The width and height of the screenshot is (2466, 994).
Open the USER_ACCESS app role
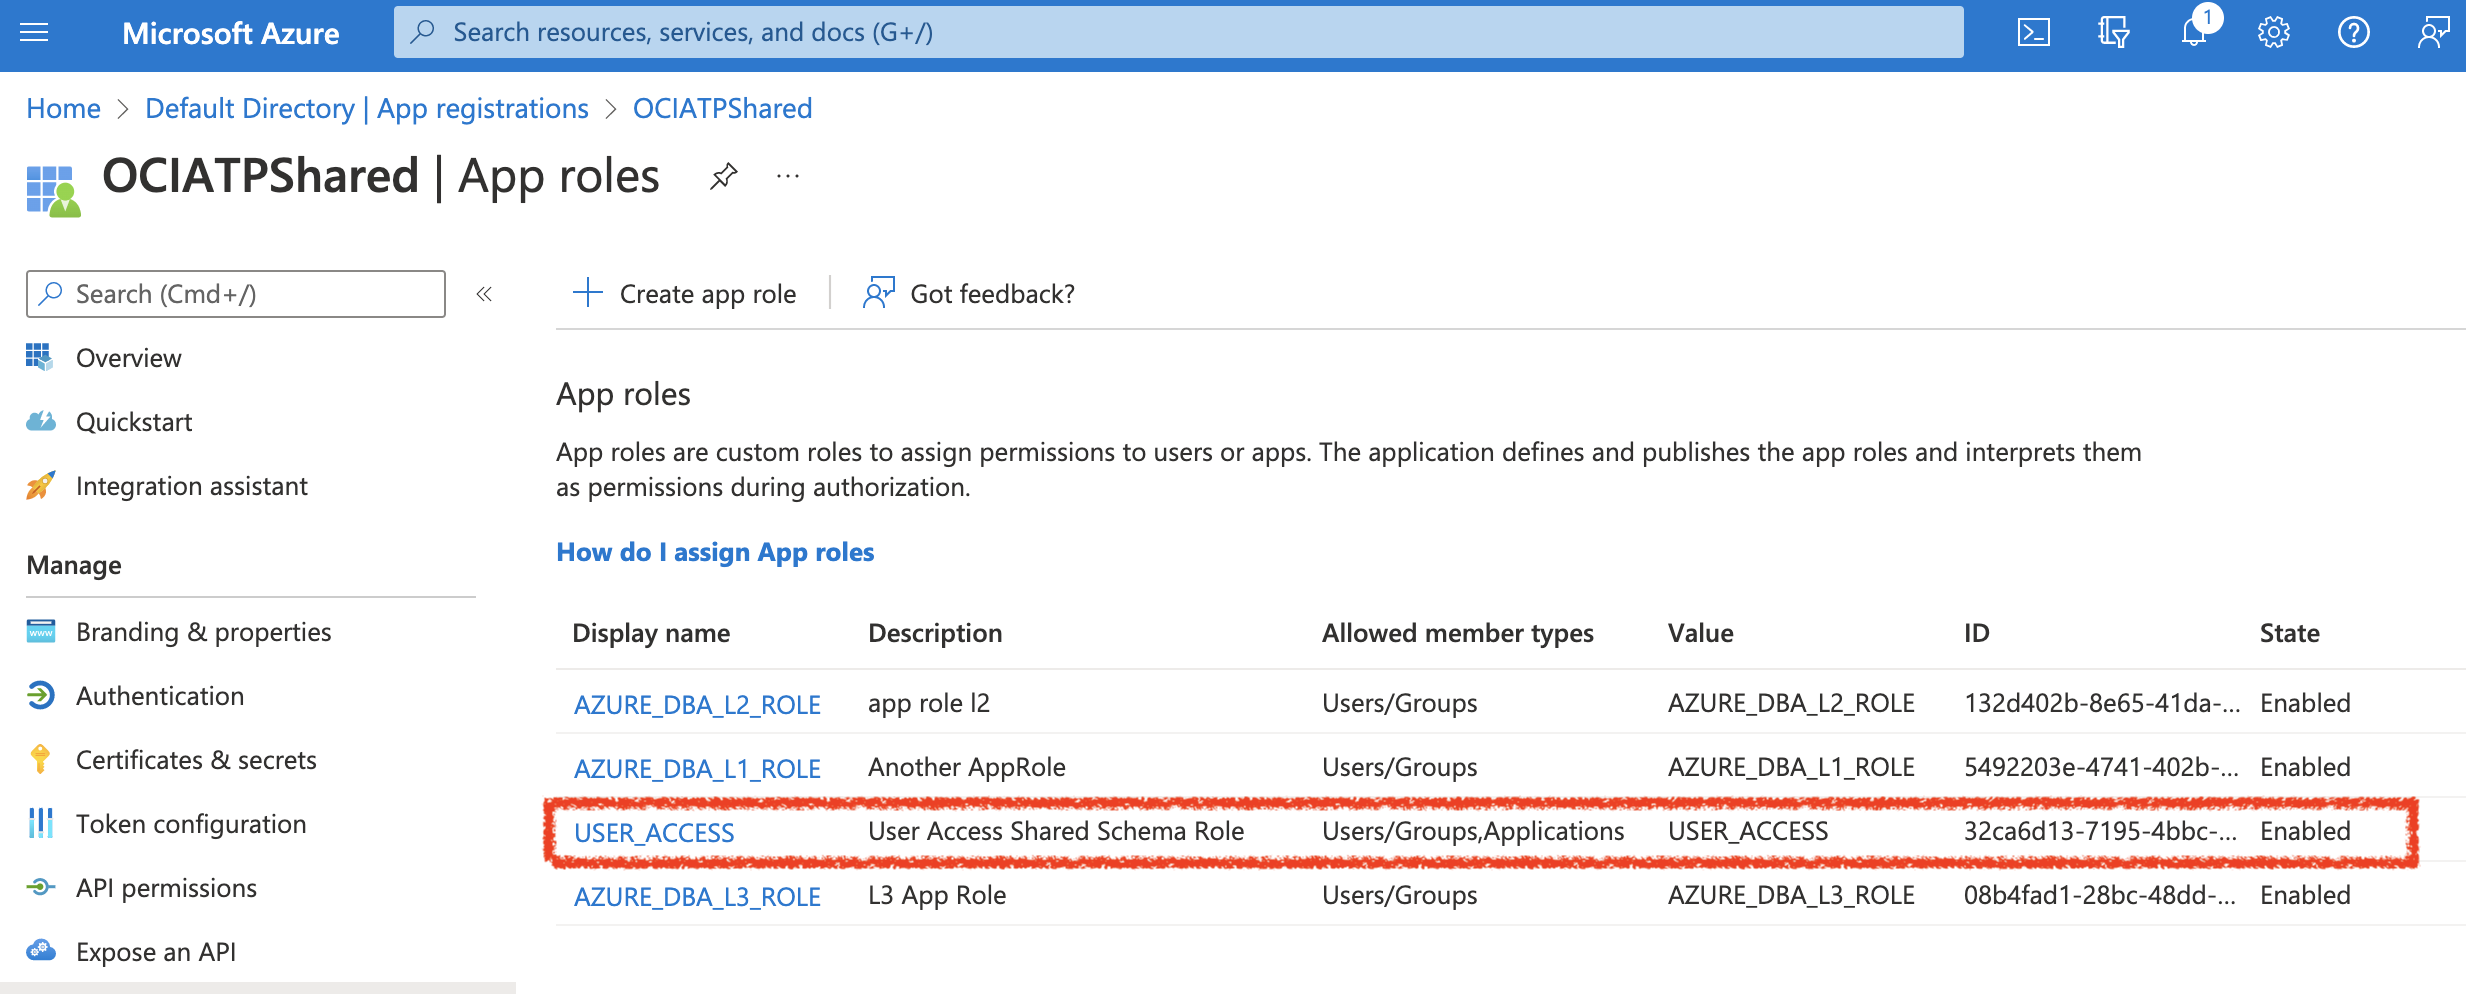(654, 832)
